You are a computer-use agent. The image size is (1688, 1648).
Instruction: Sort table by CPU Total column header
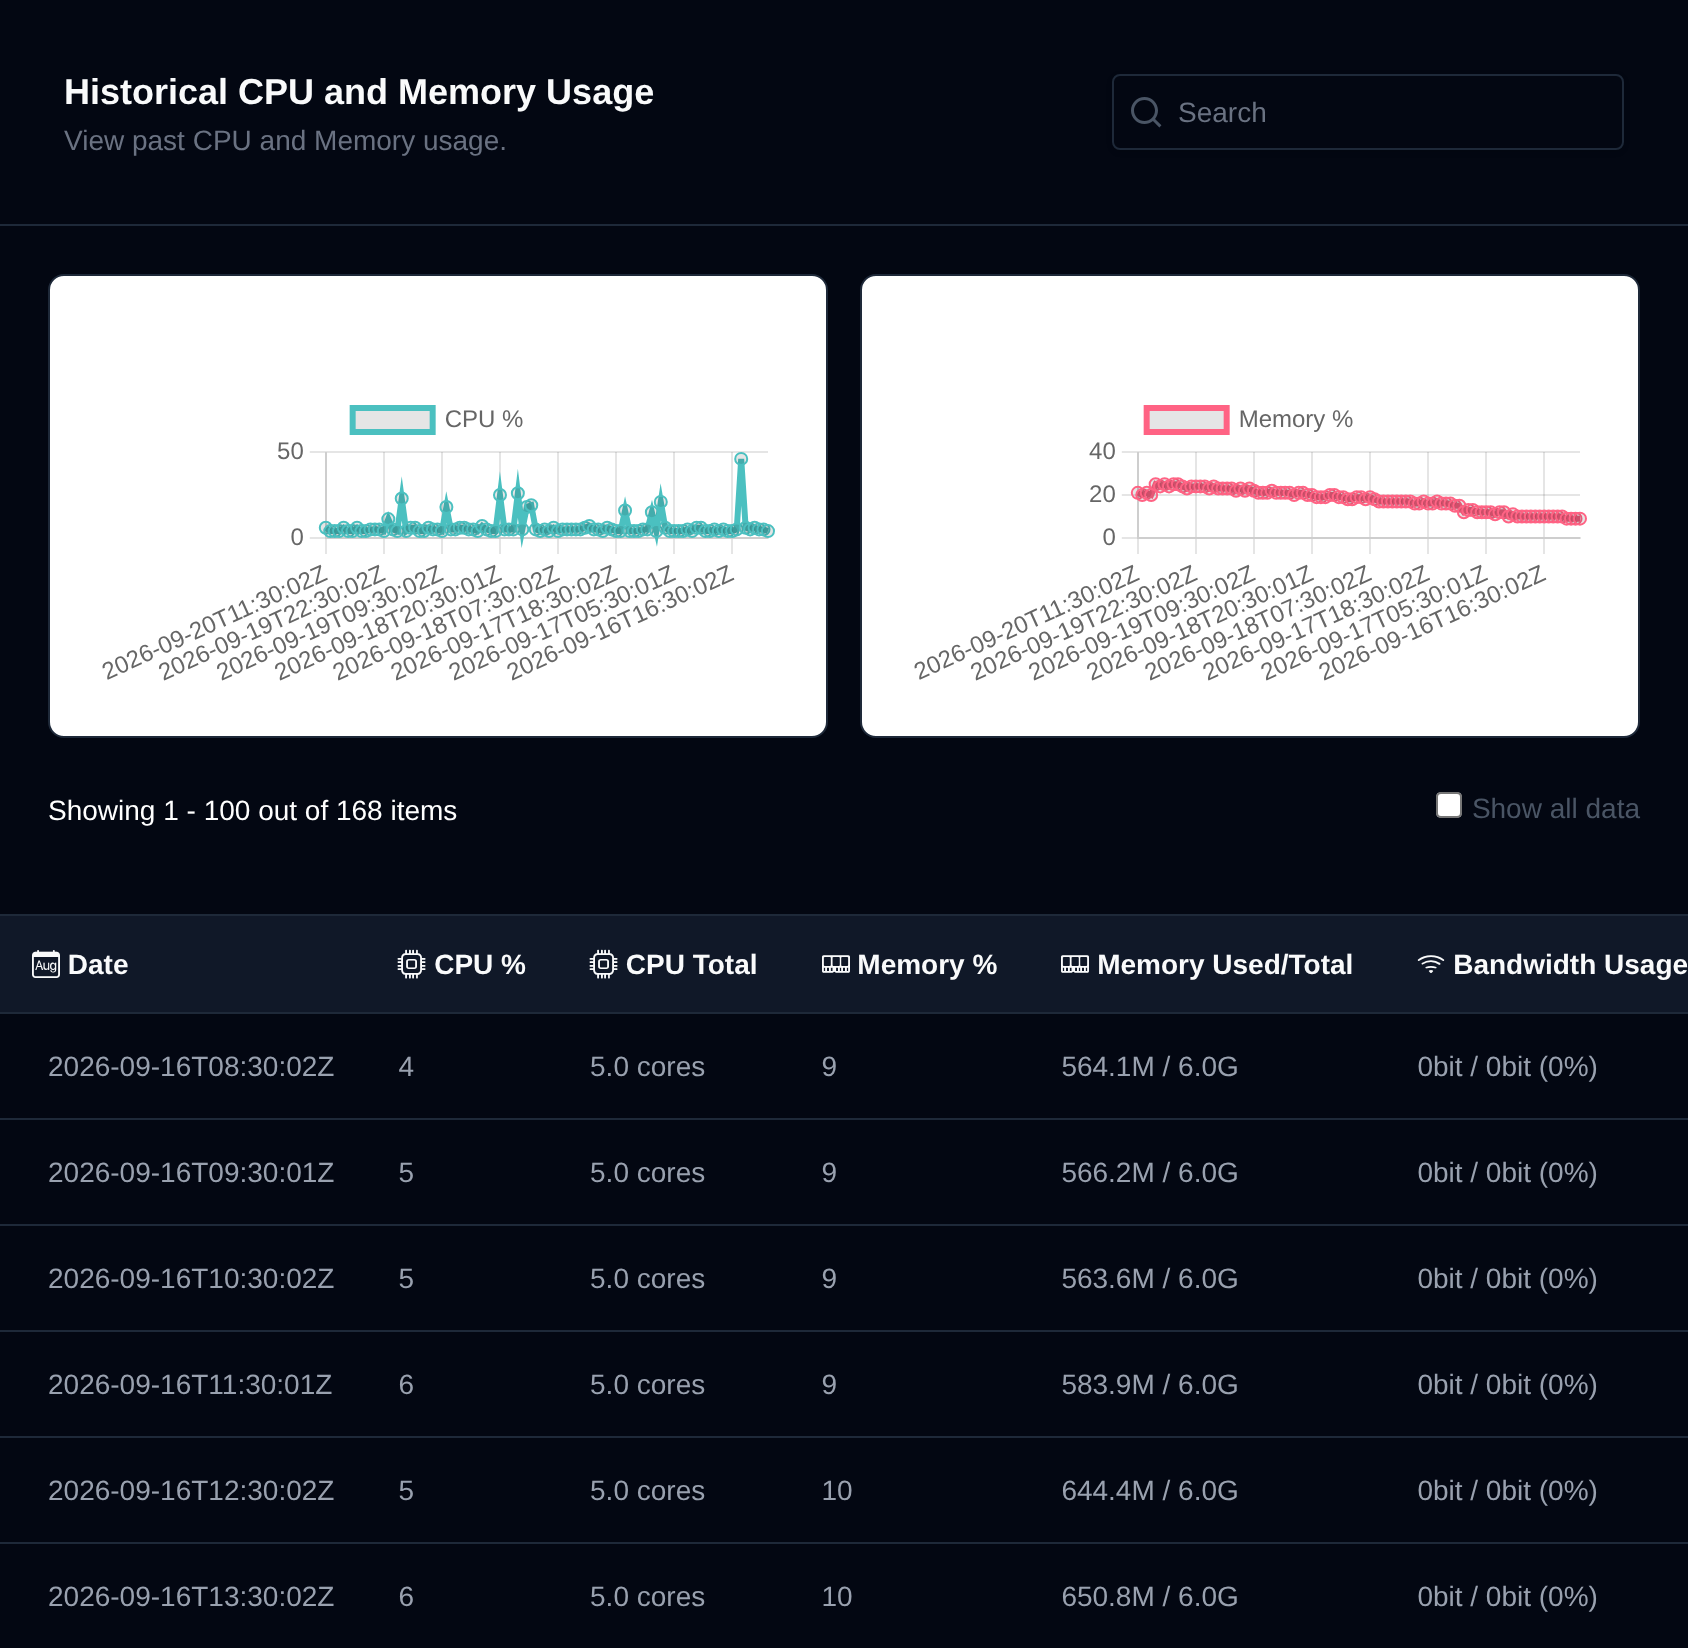[x=691, y=964]
